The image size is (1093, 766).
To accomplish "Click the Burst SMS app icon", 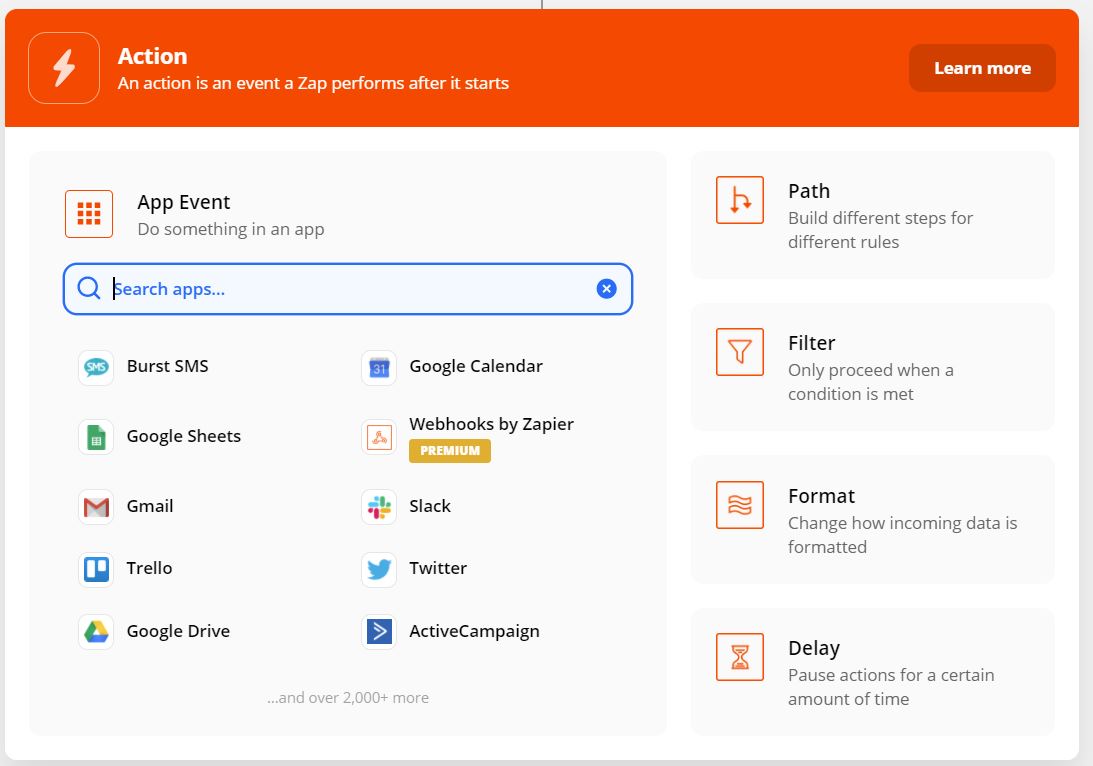I will pos(96,367).
